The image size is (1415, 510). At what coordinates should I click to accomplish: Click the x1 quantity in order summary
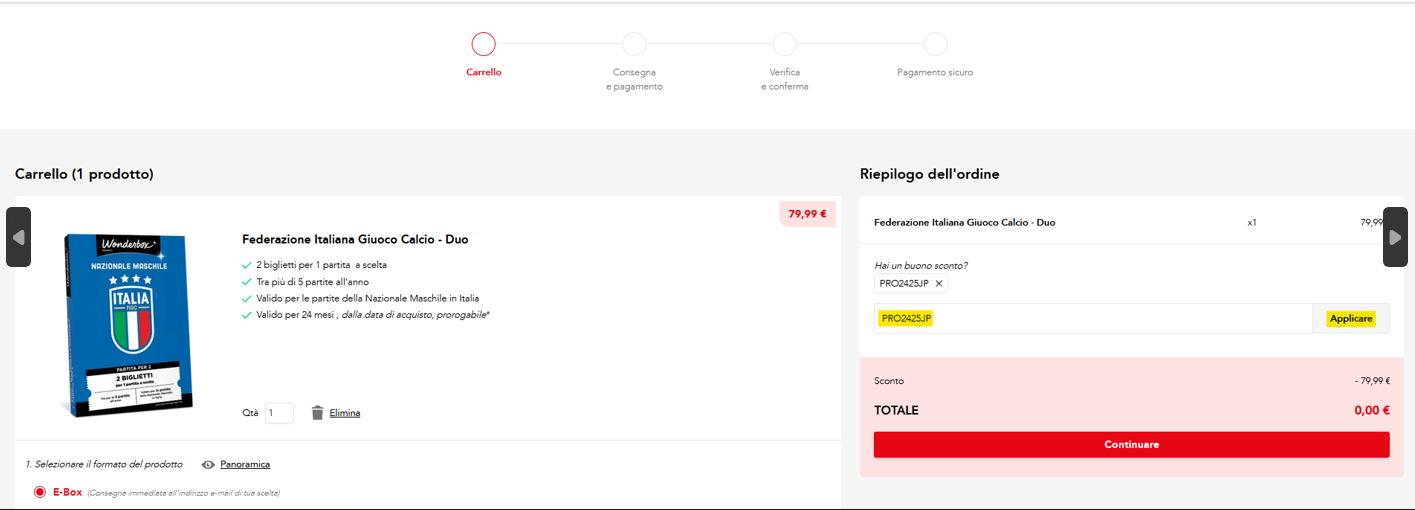pos(1252,223)
